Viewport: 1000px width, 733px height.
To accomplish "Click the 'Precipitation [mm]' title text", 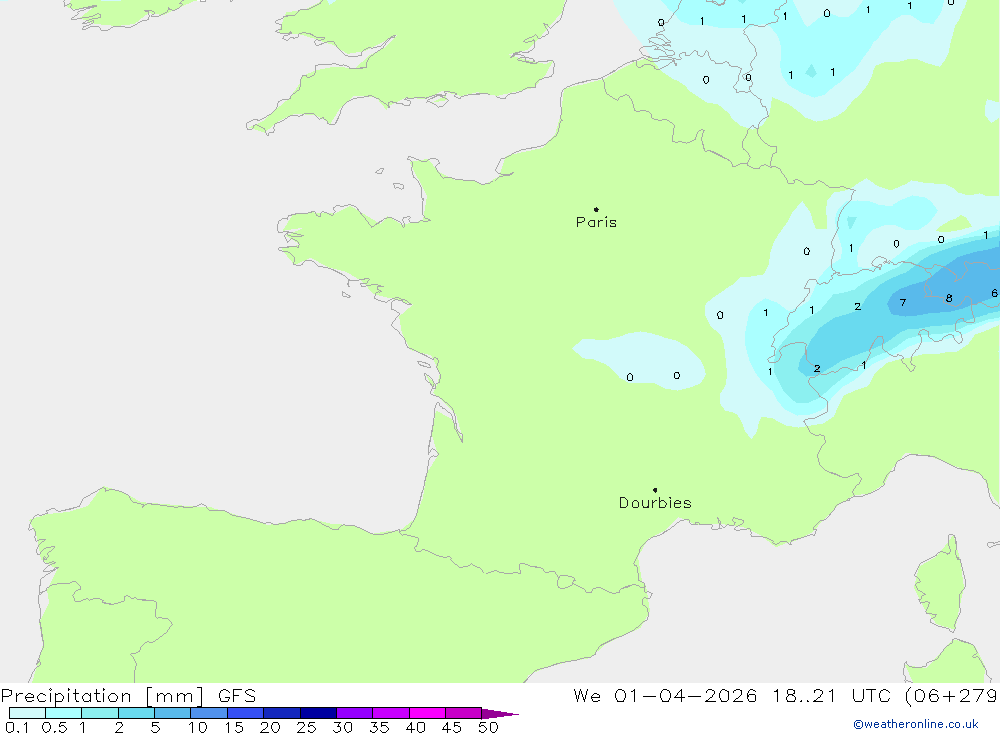I will pyautogui.click(x=102, y=696).
